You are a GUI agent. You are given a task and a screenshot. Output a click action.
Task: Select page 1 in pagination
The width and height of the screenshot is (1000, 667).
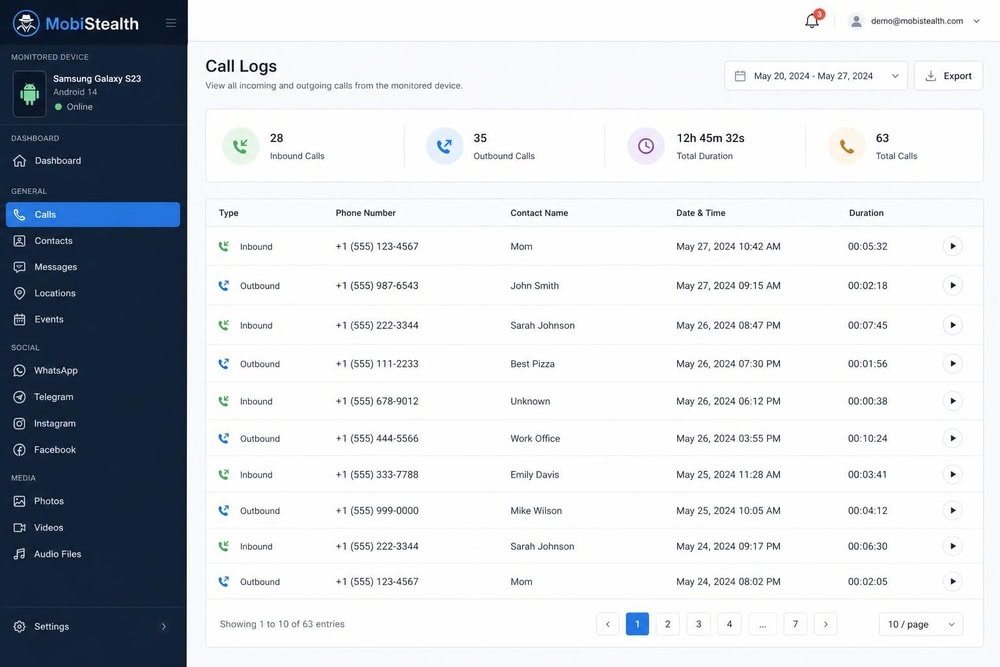[x=637, y=624]
